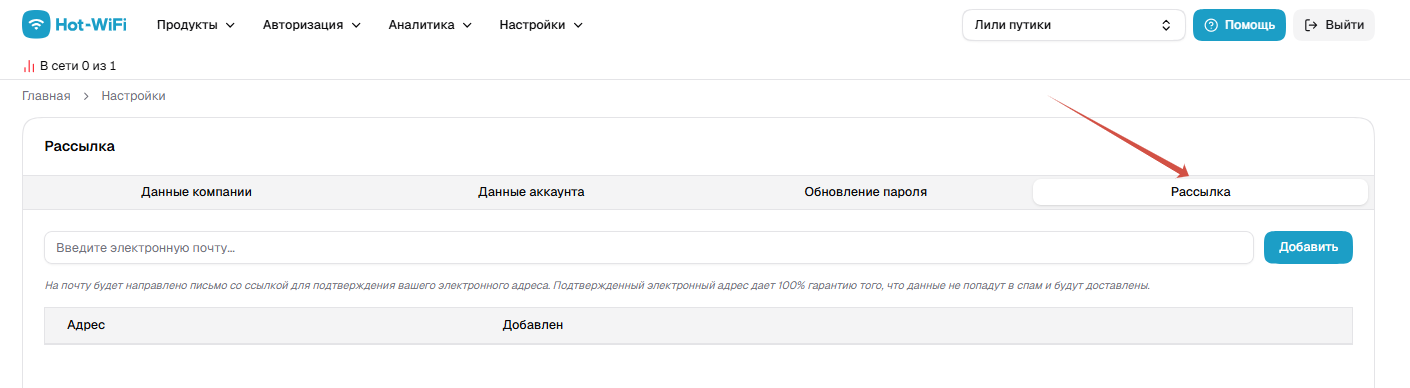Click the Добавлен column header
This screenshot has width=1410, height=388.
(x=533, y=325)
